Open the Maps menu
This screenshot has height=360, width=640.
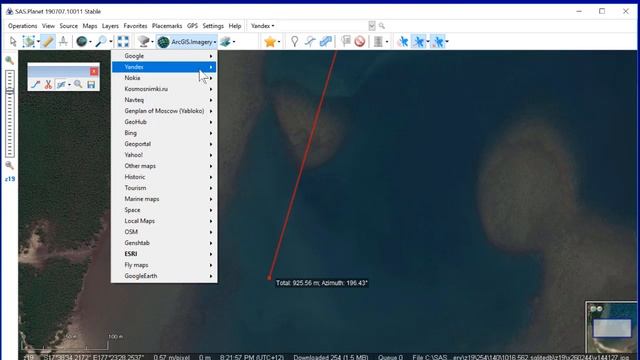(90, 26)
